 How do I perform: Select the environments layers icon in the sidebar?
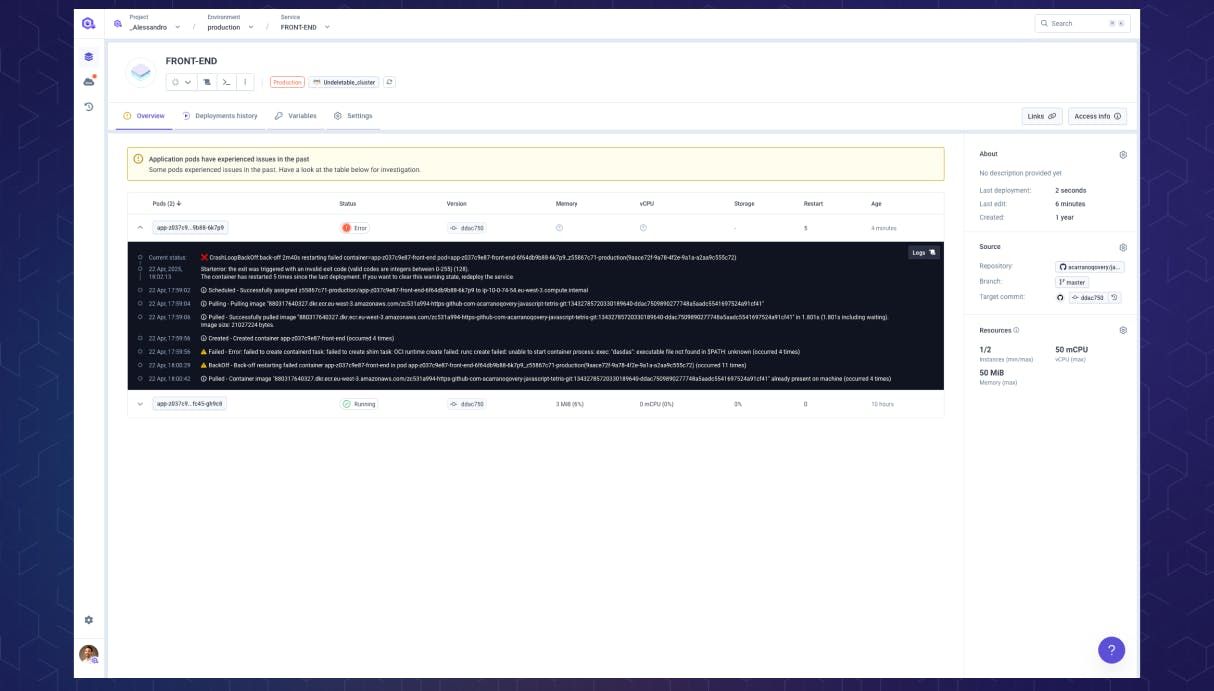88,57
